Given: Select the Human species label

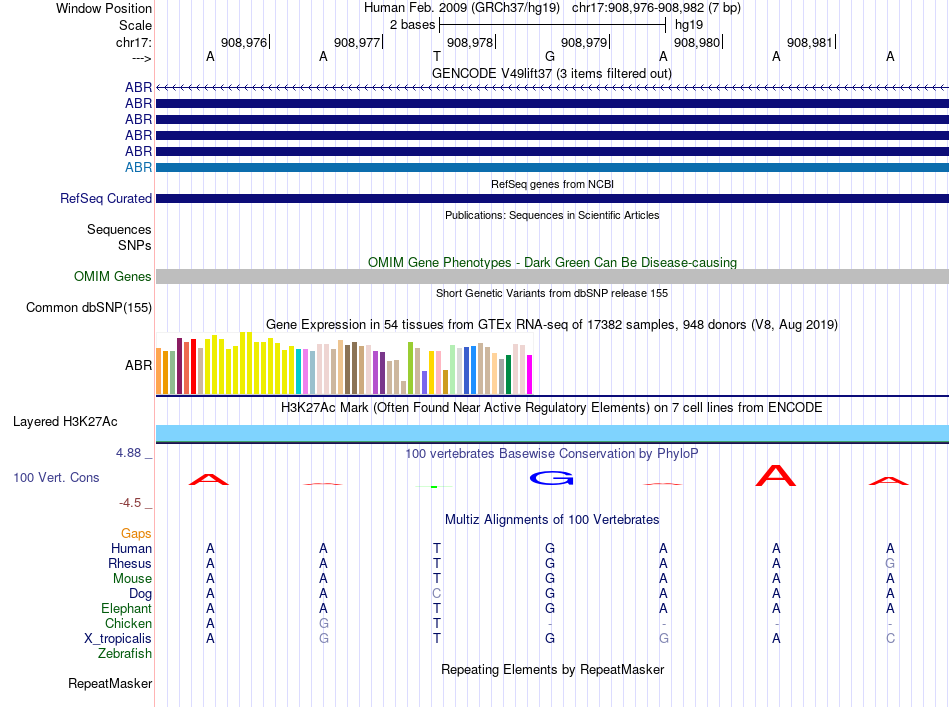Looking at the screenshot, I should [x=131, y=549].
